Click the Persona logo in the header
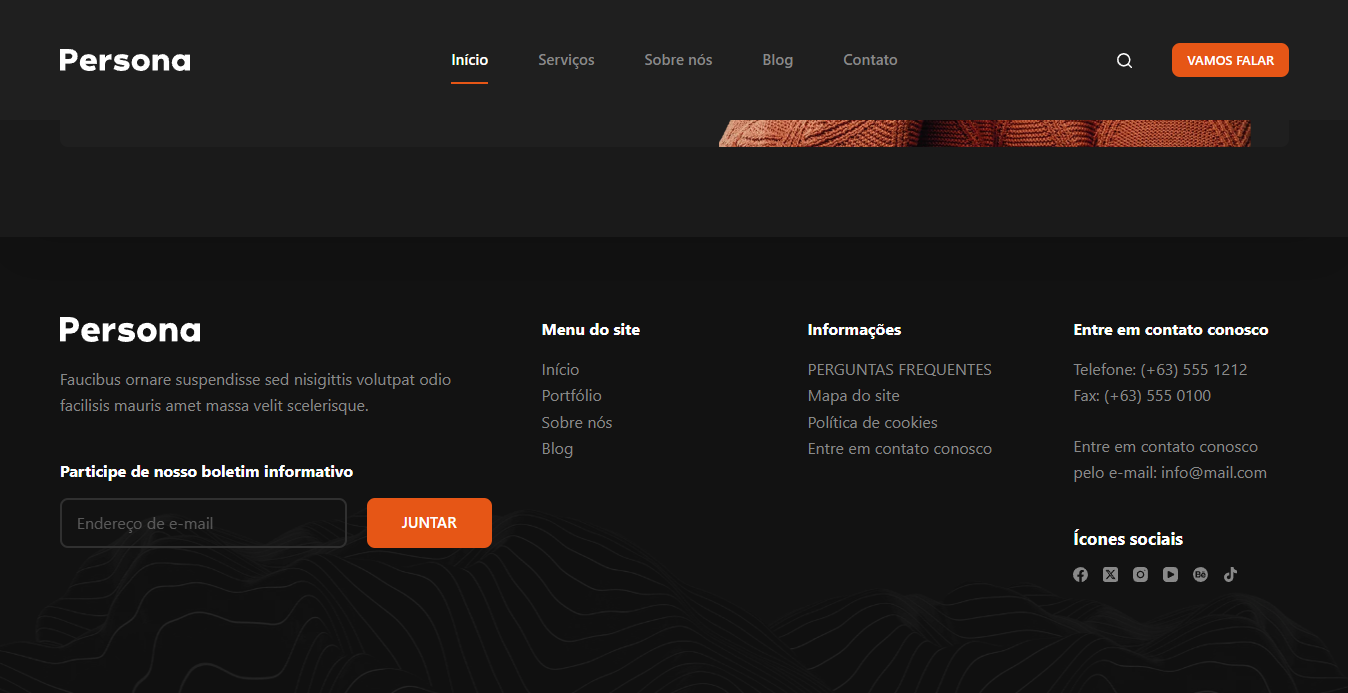This screenshot has height=693, width=1348. coord(125,60)
